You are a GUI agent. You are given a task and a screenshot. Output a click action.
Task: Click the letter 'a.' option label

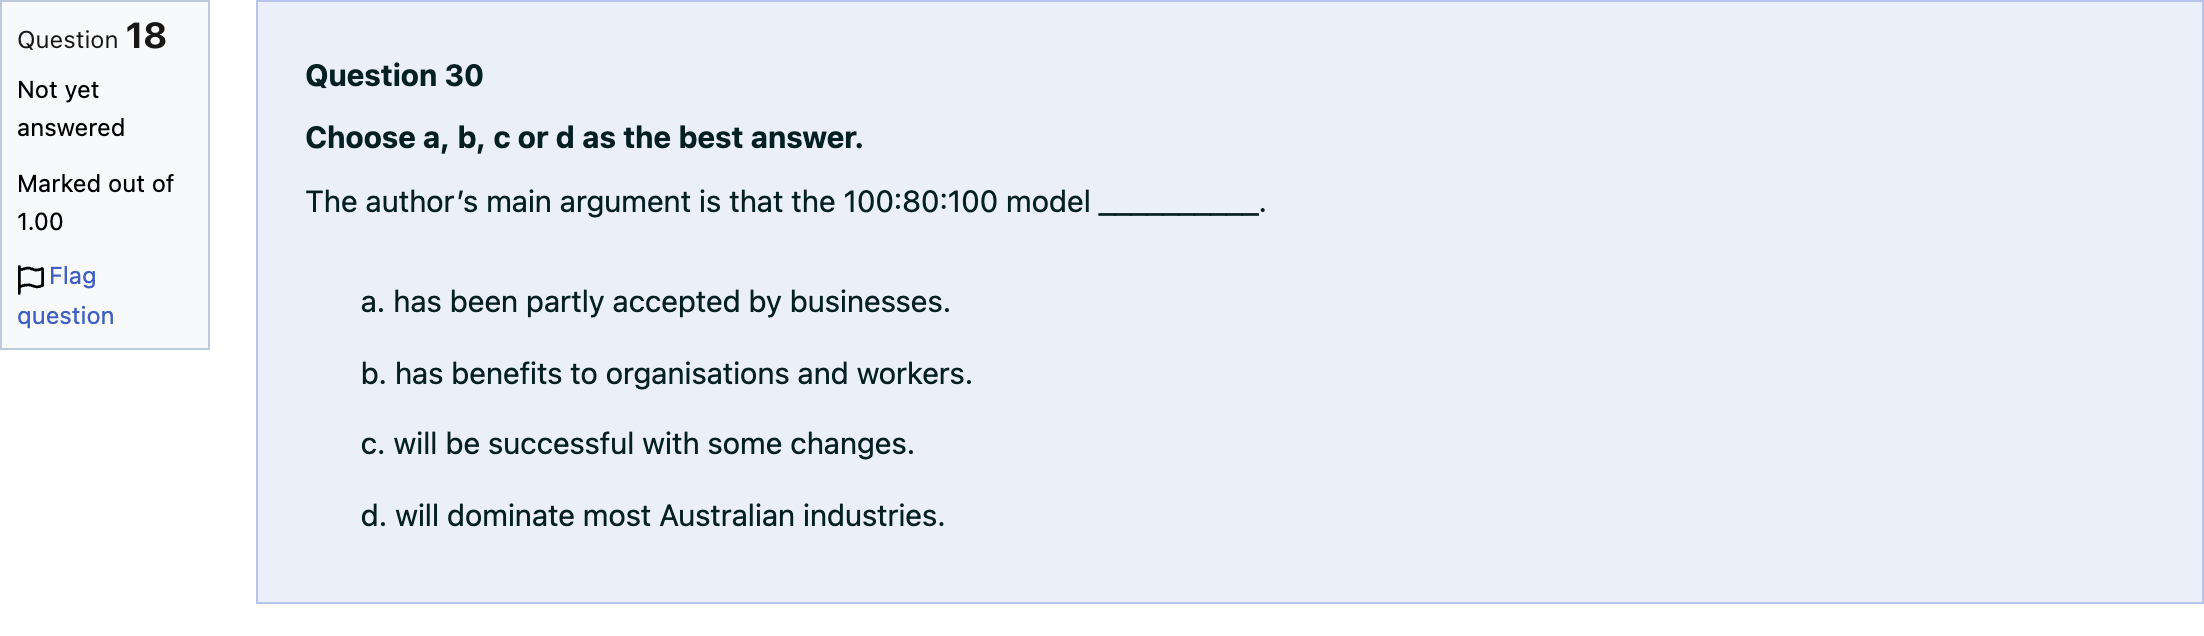coord(373,302)
